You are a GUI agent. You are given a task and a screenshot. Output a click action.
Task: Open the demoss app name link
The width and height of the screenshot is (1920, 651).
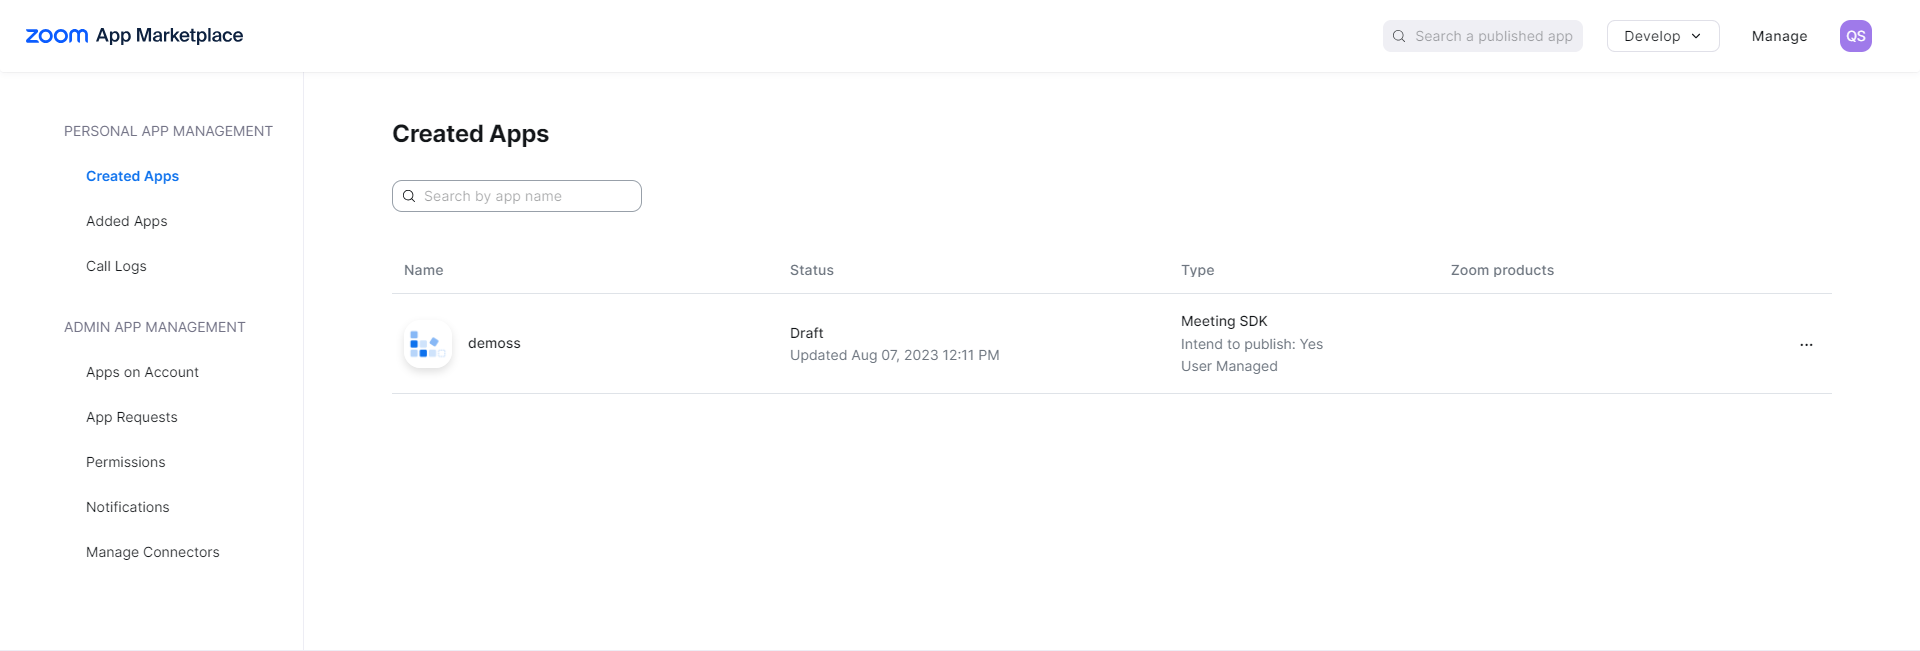[x=494, y=343]
